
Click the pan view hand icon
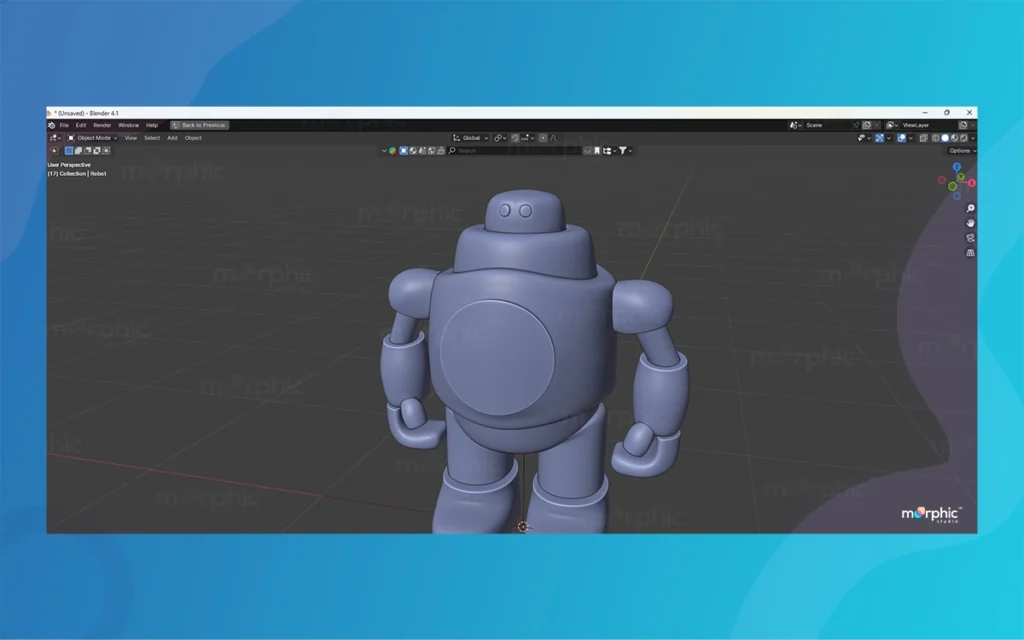(x=970, y=223)
